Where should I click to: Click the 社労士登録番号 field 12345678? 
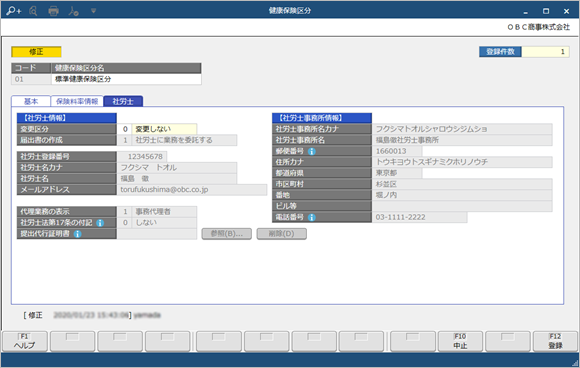[142, 157]
